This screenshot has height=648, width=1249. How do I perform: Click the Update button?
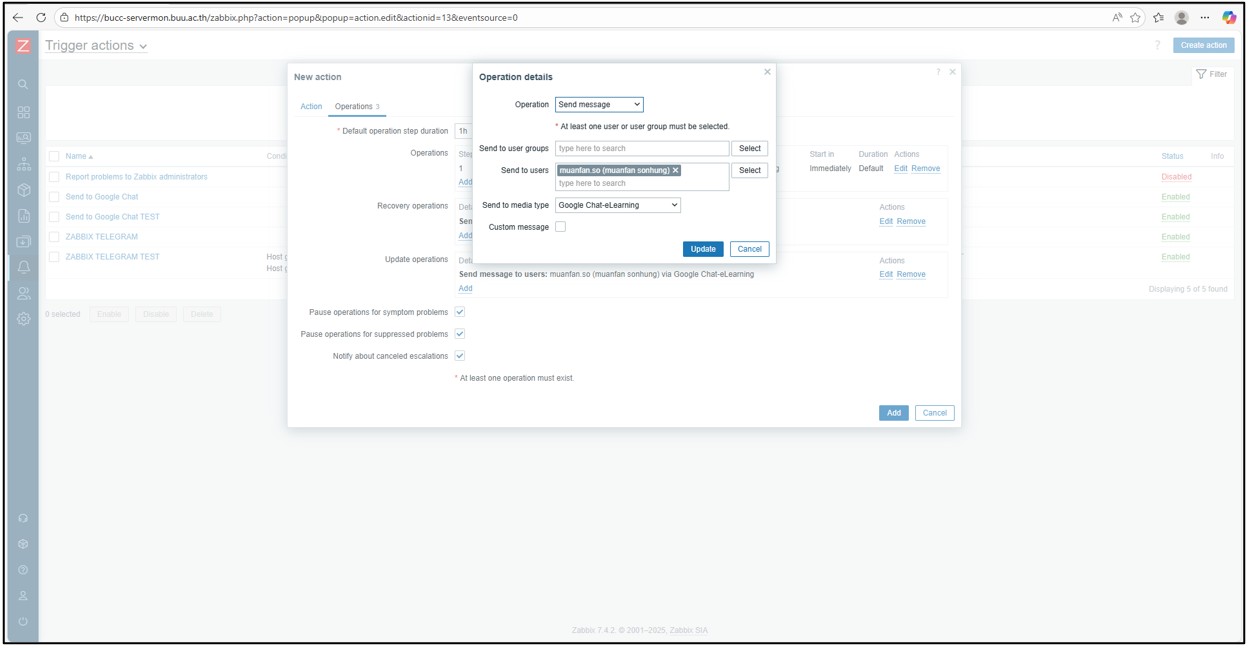[x=703, y=249]
